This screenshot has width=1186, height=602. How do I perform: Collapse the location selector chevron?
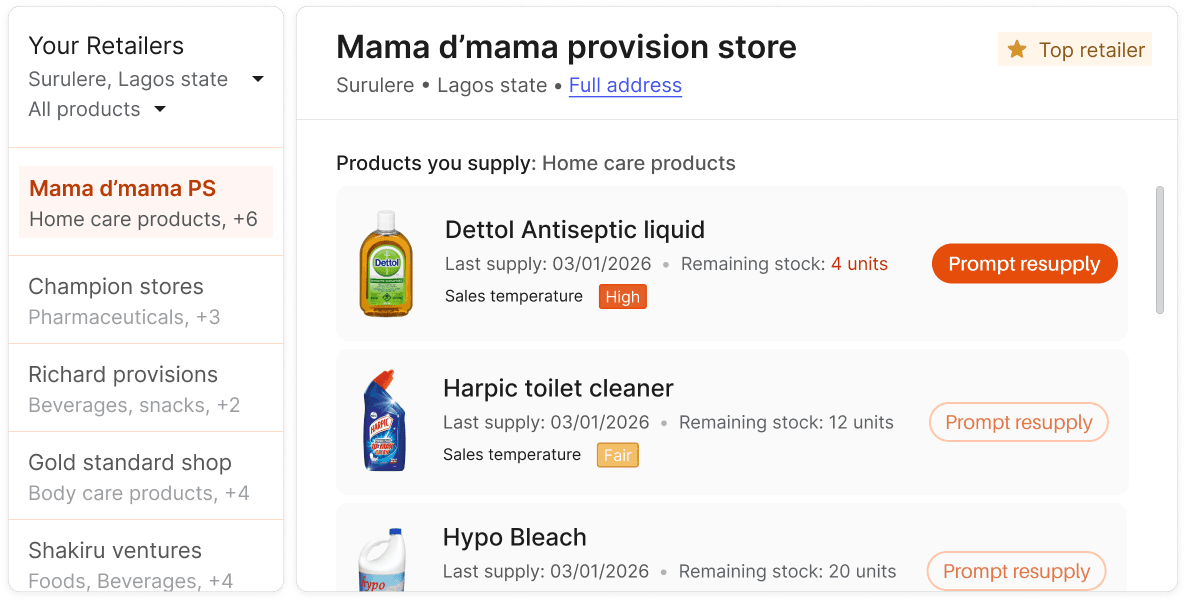(x=257, y=78)
